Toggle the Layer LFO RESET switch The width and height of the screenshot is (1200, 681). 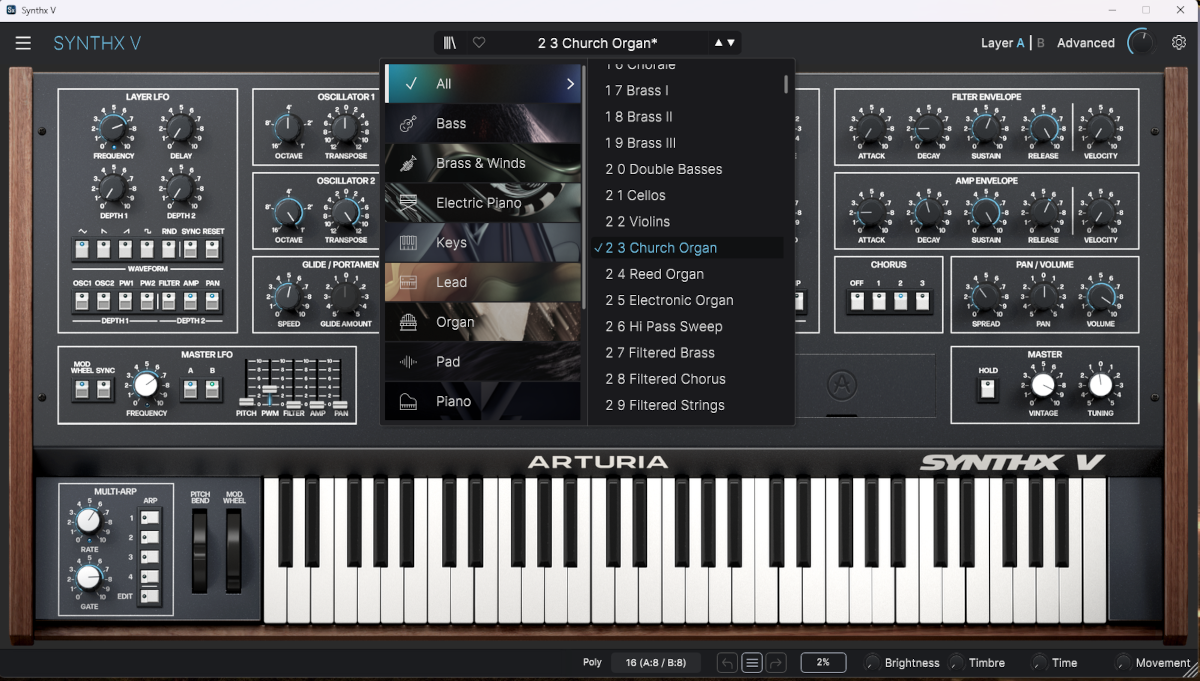pos(213,248)
